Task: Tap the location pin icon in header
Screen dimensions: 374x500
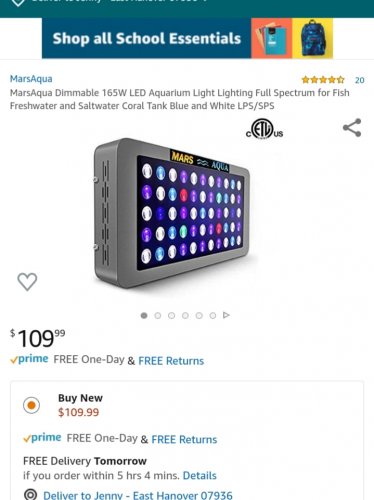Action: pyautogui.click(x=18, y=3)
